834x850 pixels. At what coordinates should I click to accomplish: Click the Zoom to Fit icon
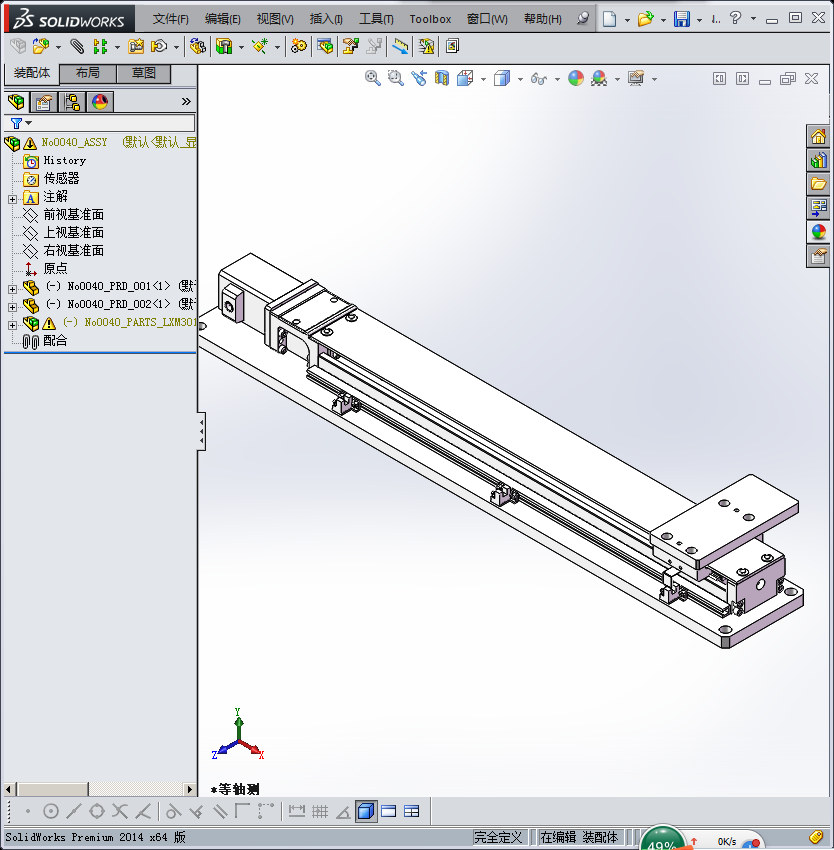[x=372, y=79]
